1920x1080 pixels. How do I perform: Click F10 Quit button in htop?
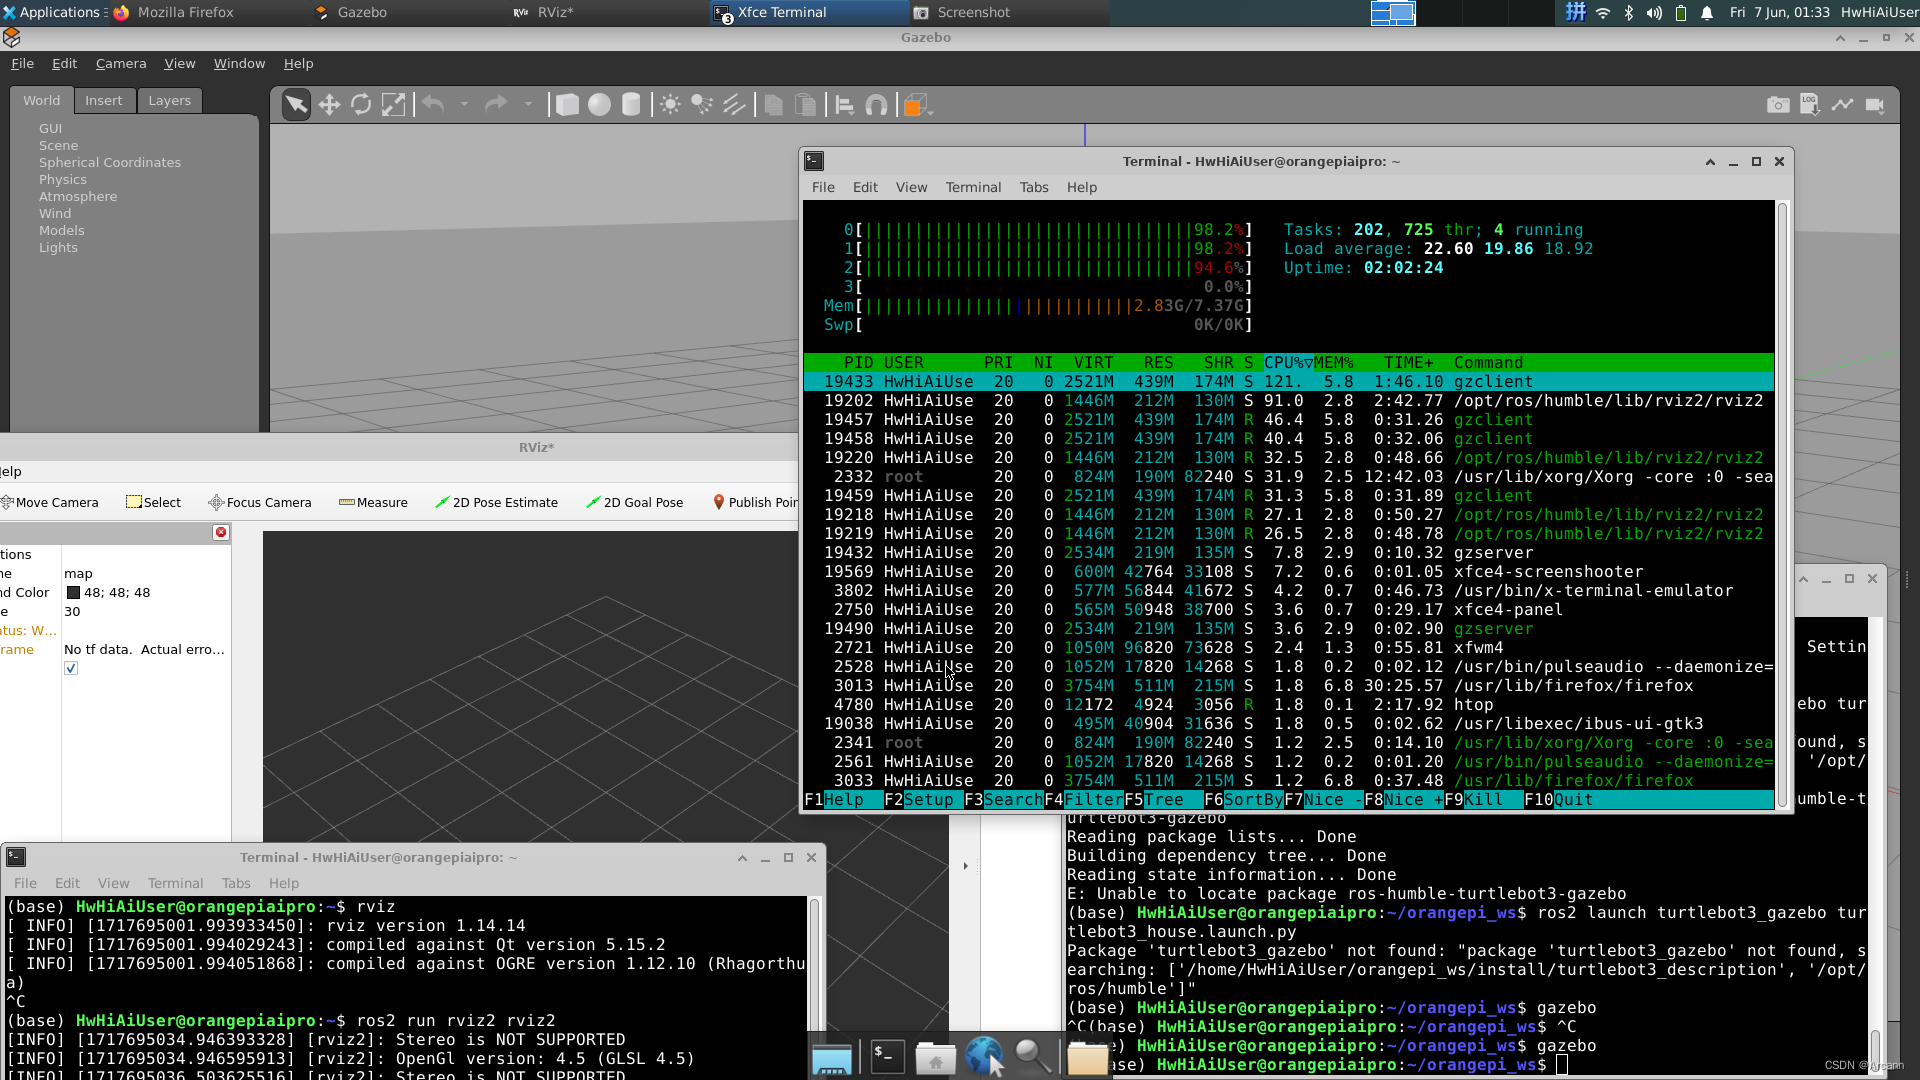pos(1575,799)
